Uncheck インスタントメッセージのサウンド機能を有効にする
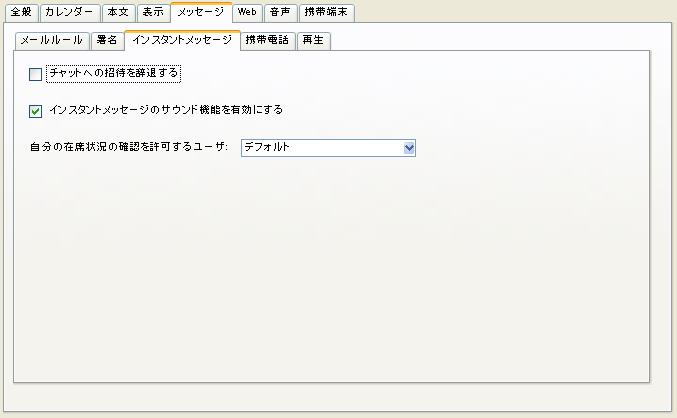The image size is (677, 418). [x=35, y=111]
